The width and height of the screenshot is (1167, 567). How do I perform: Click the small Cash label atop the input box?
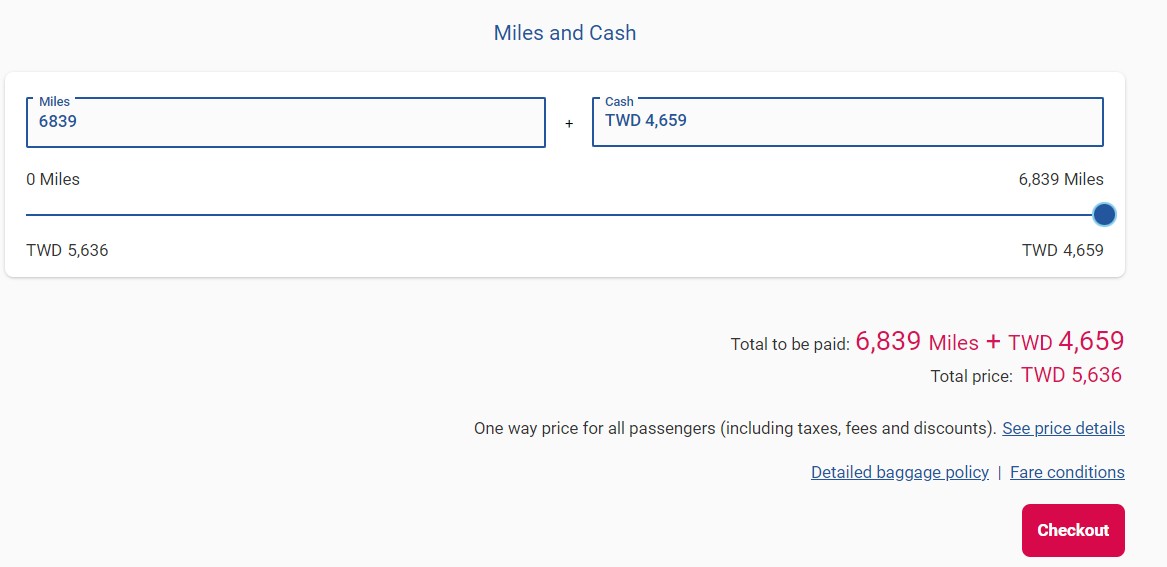619,102
